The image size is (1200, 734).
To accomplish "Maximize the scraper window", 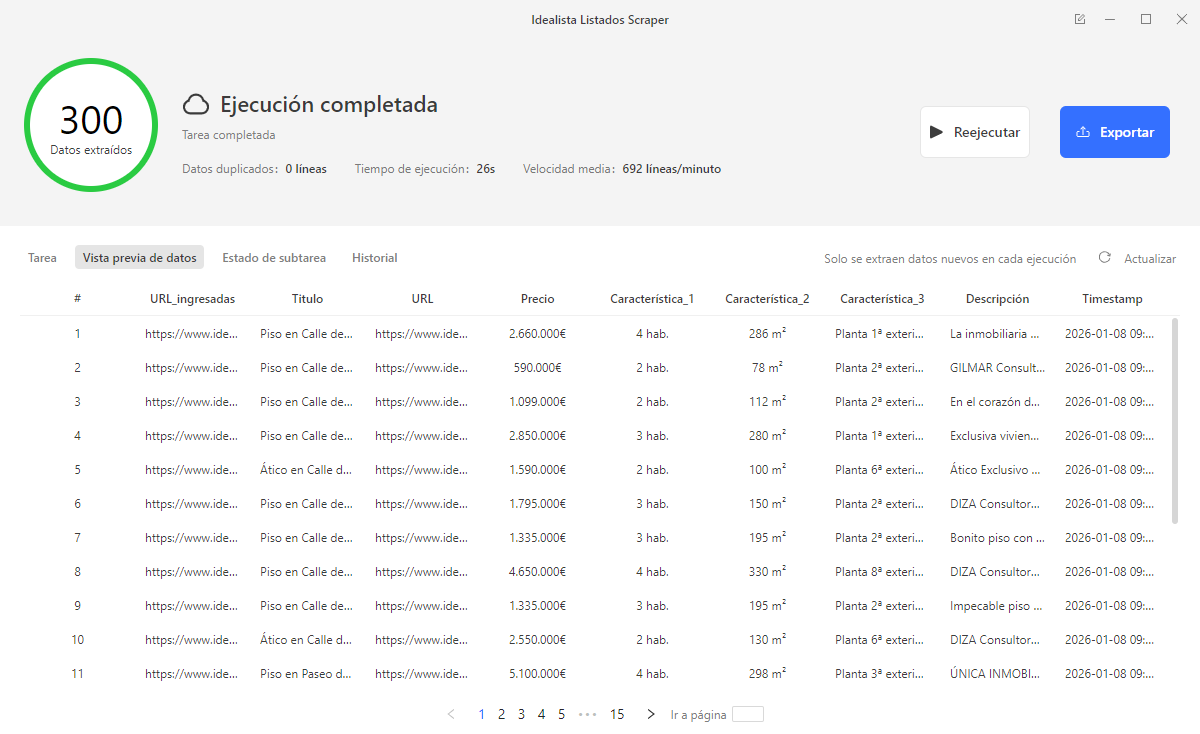I will pyautogui.click(x=1146, y=19).
